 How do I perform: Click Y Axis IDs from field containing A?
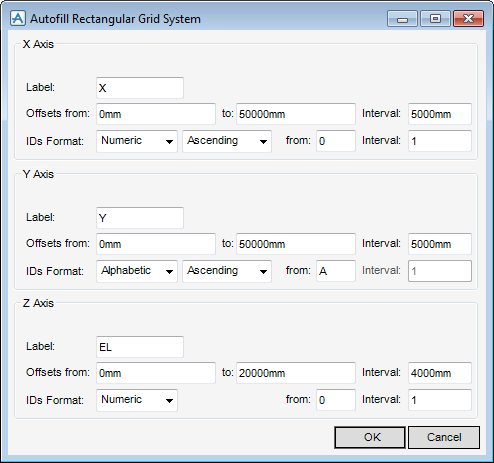click(336, 271)
